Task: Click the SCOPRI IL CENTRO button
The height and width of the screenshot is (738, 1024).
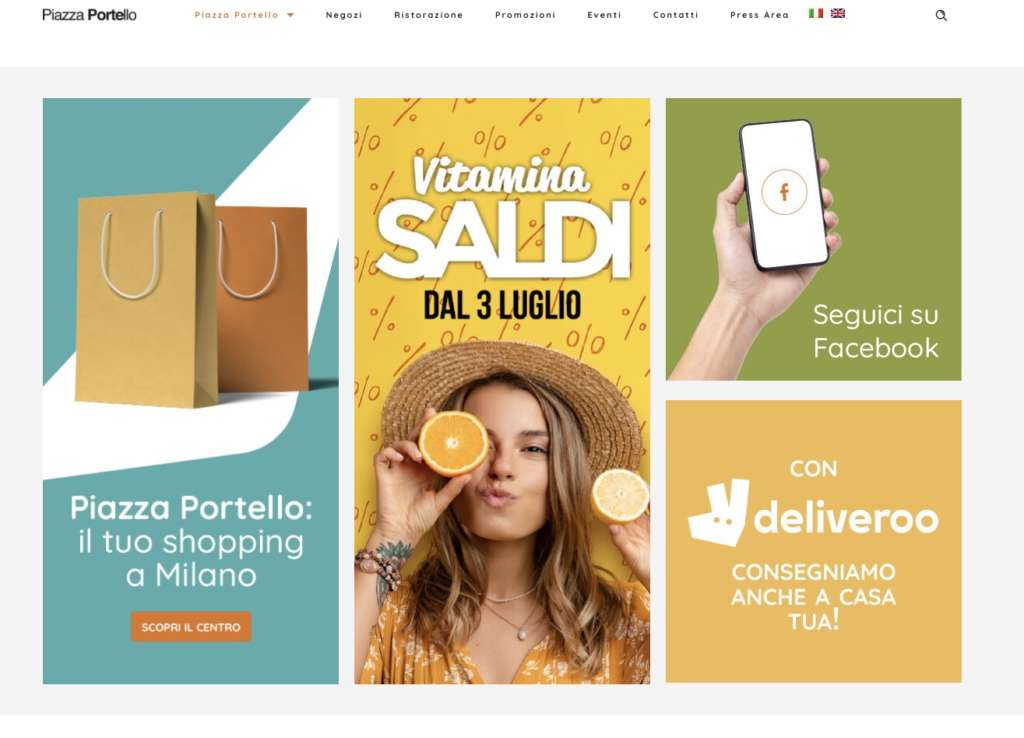Action: pos(191,627)
